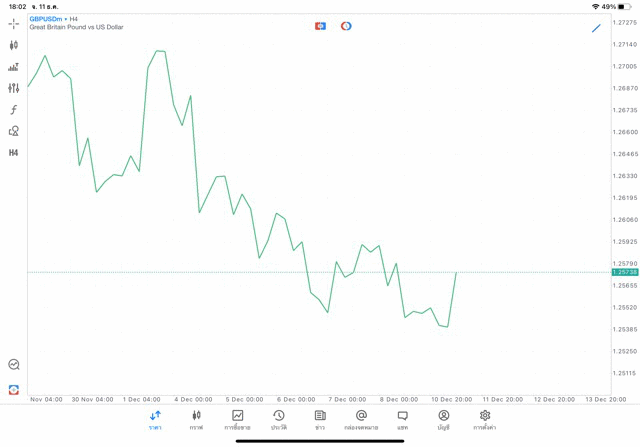This screenshot has height=447, width=640.
Task: Open candlestick chart type selector
Action: 13,45
